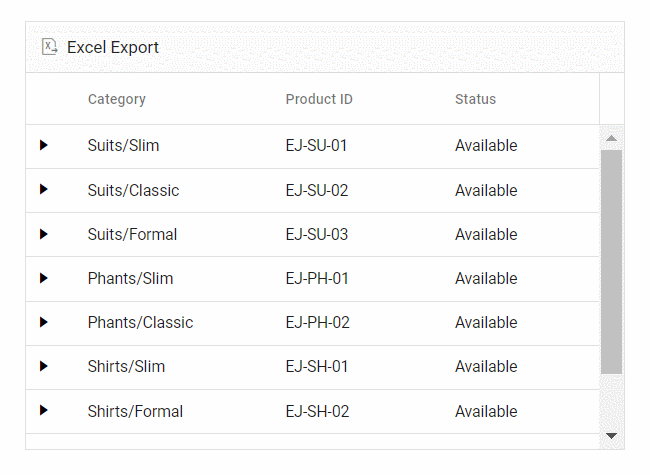Click the Excel Export icon
Screen dimensions: 650x475
click(x=49, y=47)
